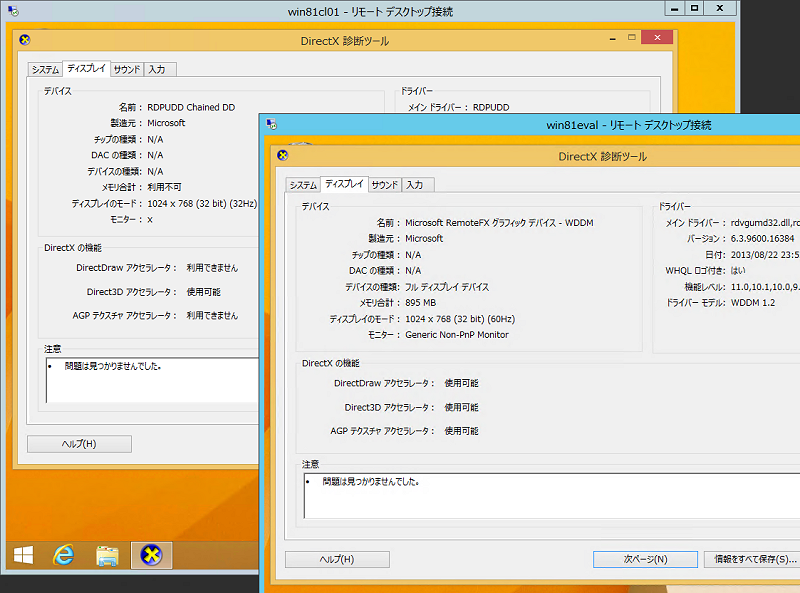
Task: Click '11.0,10.1,10.0,9' feature level value
Action: (765, 287)
